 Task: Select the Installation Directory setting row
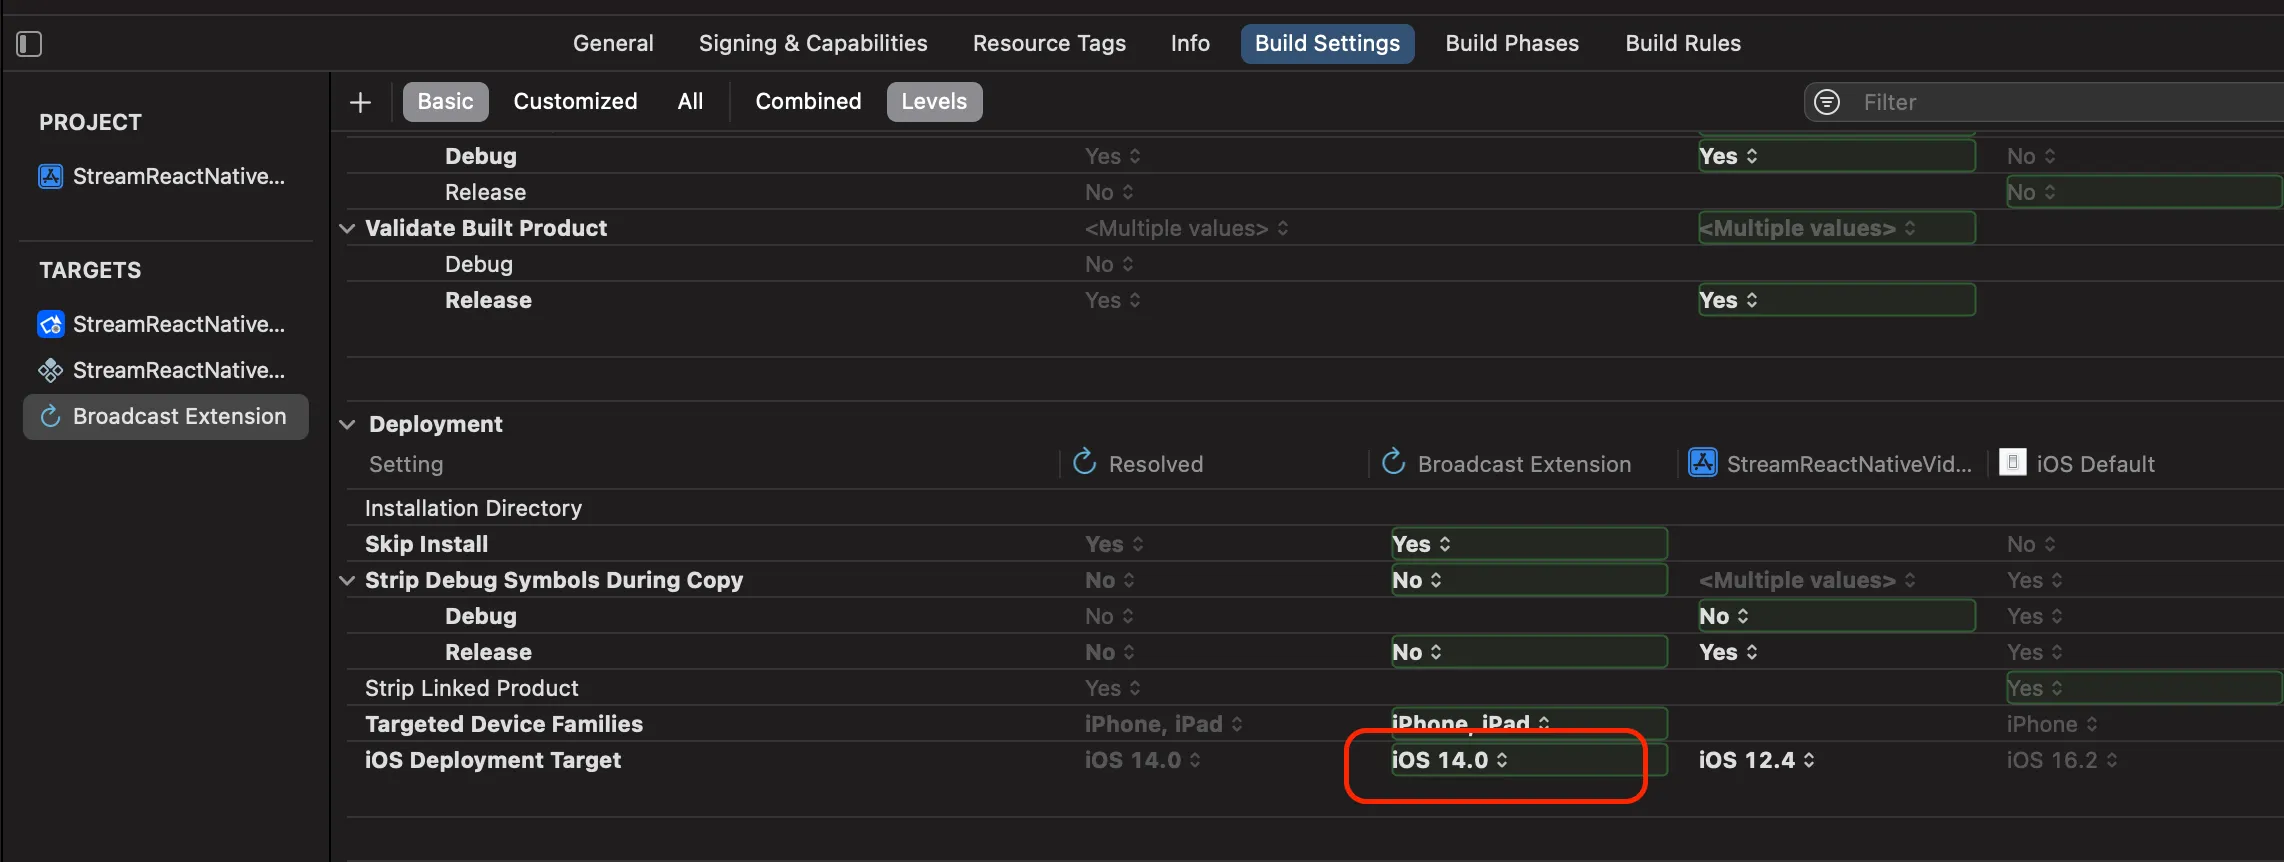click(x=1315, y=509)
